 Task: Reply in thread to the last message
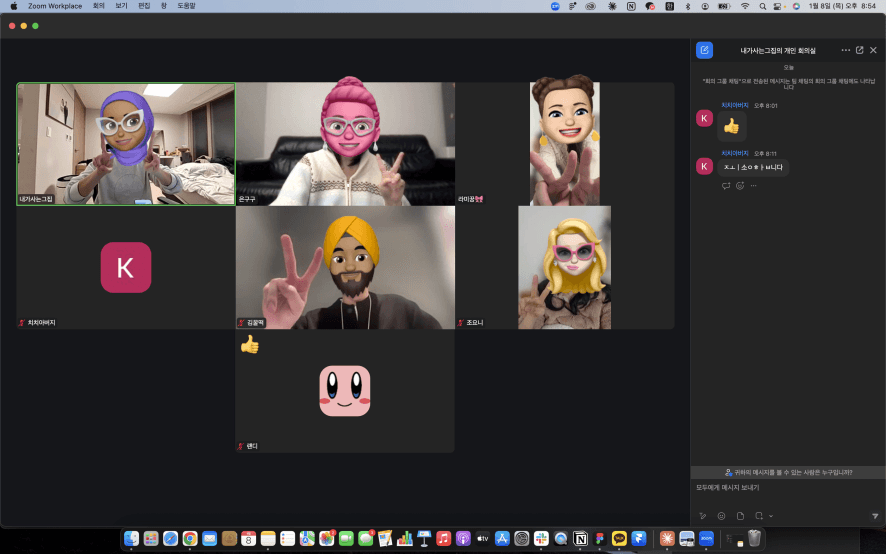coord(726,186)
